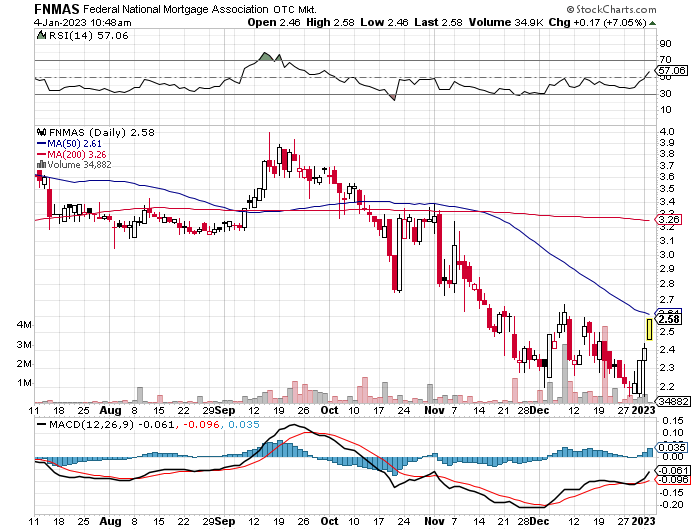
Task: Click the 2.2 label on the price axis
Action: pyautogui.click(x=667, y=386)
